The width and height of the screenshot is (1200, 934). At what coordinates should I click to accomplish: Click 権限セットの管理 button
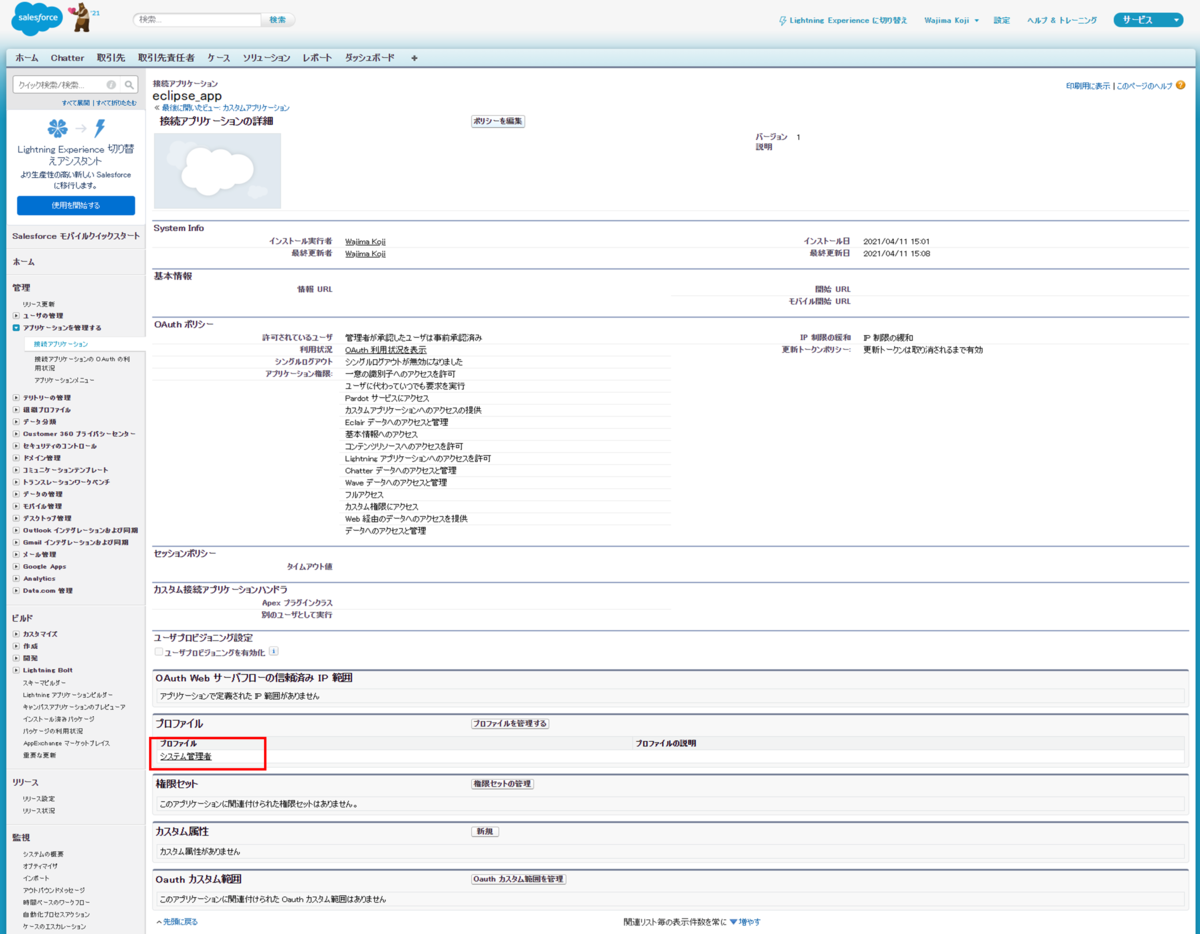(x=502, y=784)
